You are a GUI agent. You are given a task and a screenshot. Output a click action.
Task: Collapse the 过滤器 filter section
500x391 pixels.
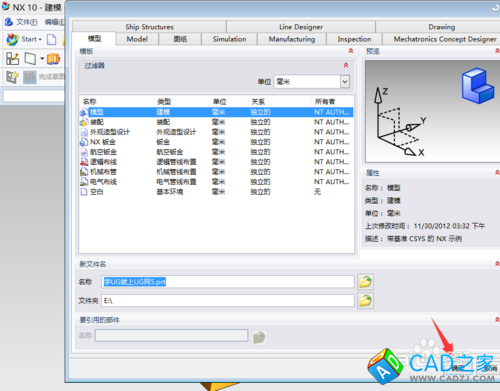pos(346,65)
